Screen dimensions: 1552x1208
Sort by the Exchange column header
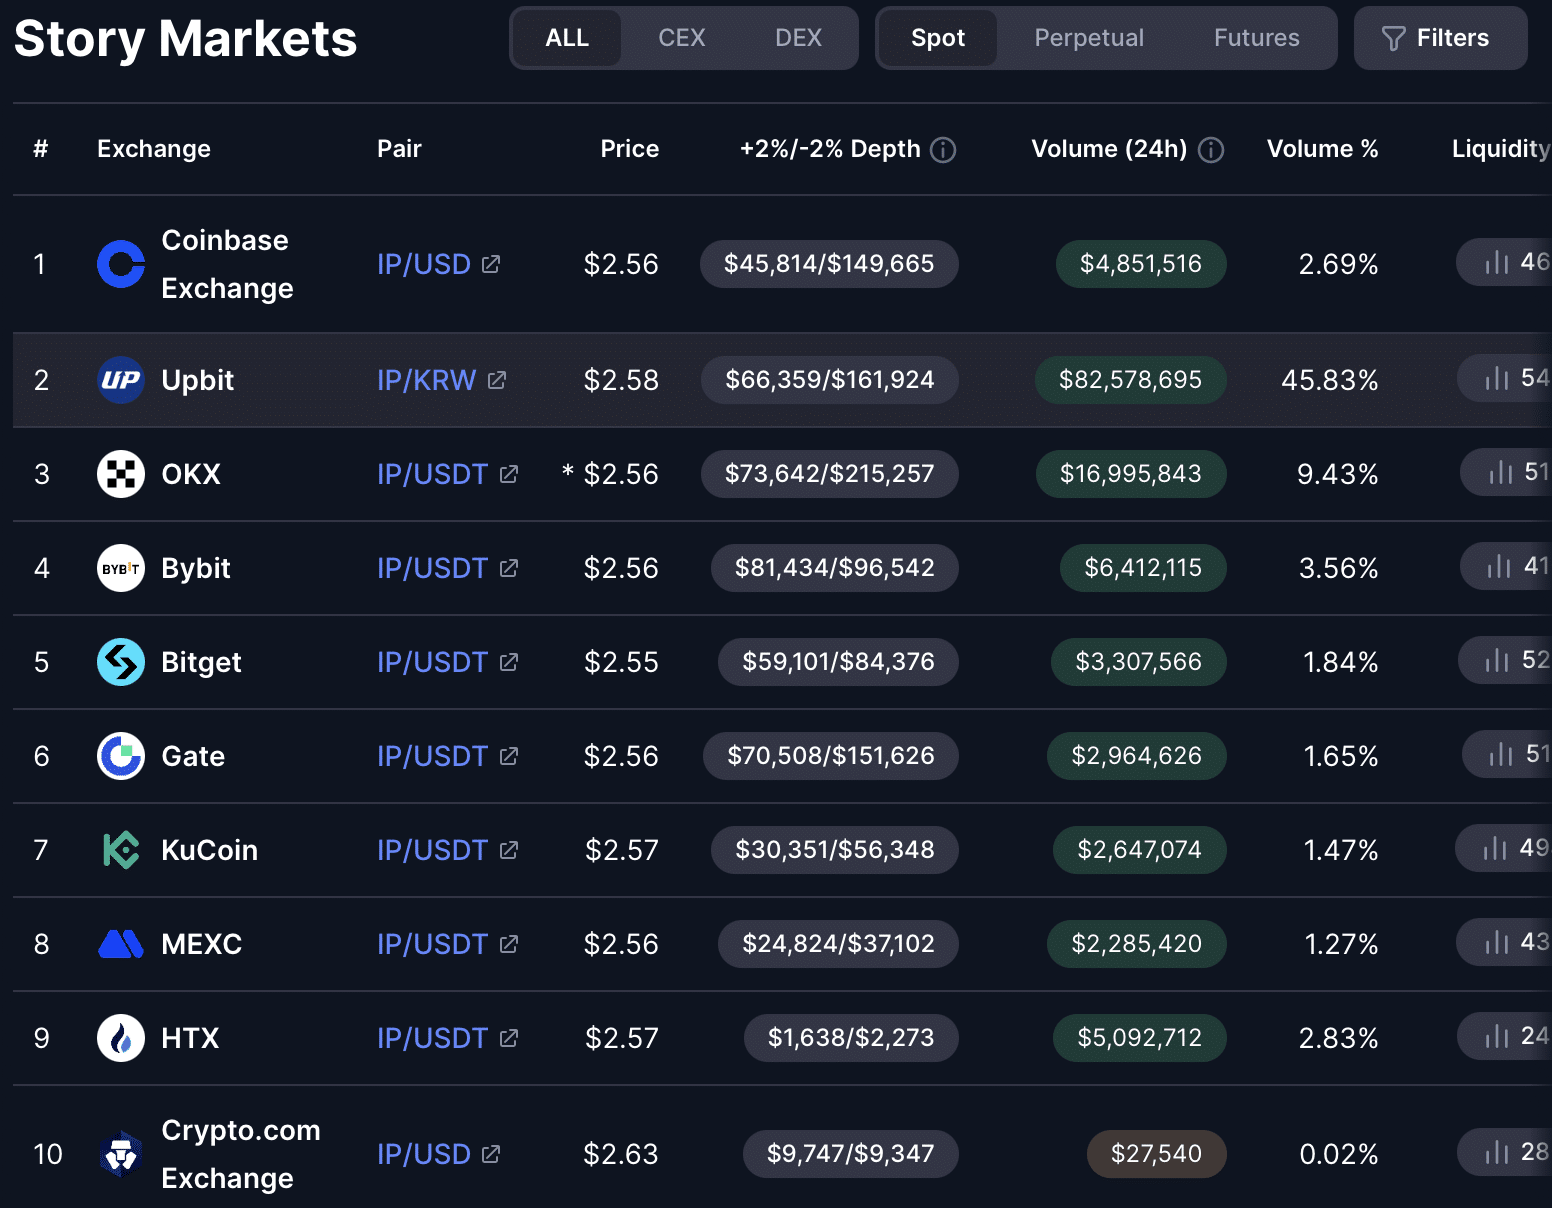[154, 149]
